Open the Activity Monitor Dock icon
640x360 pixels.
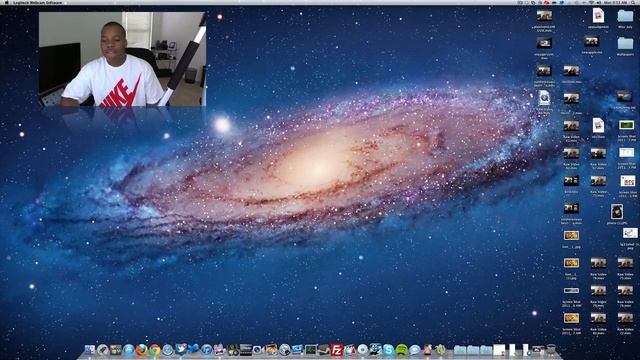click(310, 350)
